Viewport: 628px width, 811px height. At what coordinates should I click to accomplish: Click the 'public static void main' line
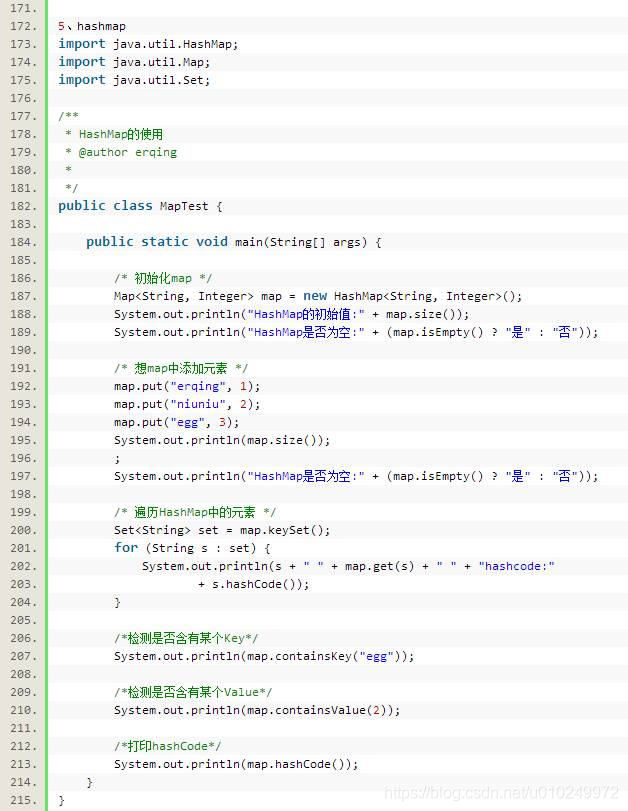pos(234,243)
